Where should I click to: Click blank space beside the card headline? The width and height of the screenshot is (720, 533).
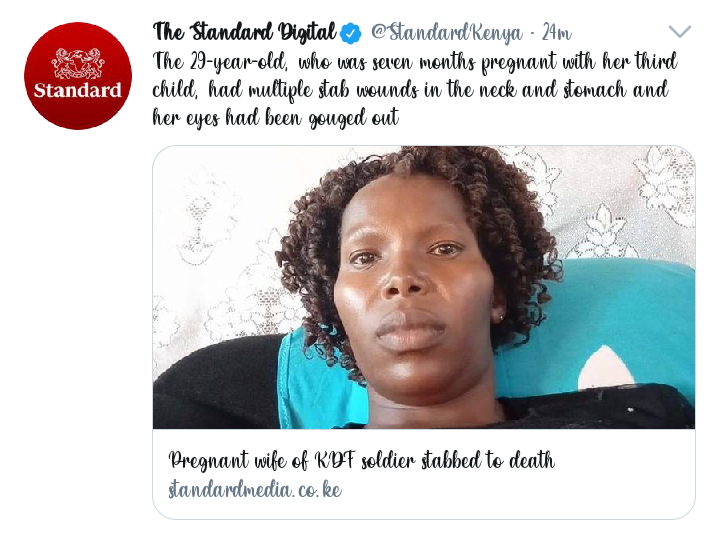click(624, 460)
